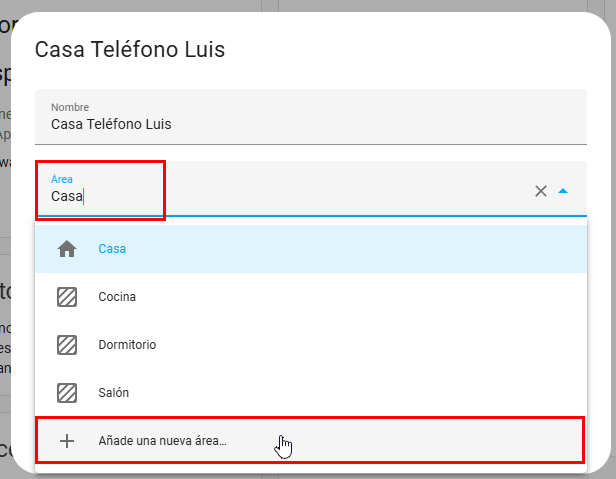Collapse the Área dropdown with the arrow
The height and width of the screenshot is (479, 616).
click(x=563, y=191)
